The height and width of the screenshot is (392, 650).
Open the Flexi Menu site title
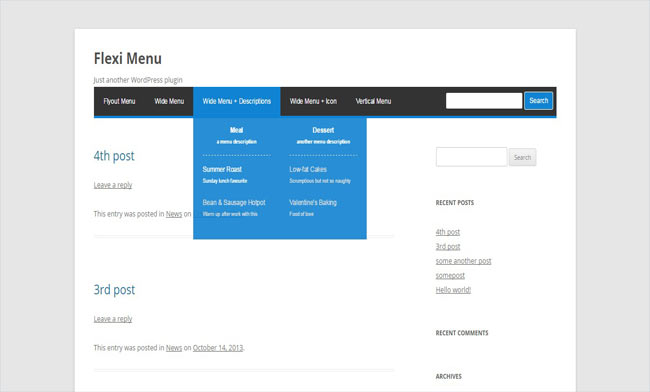128,58
